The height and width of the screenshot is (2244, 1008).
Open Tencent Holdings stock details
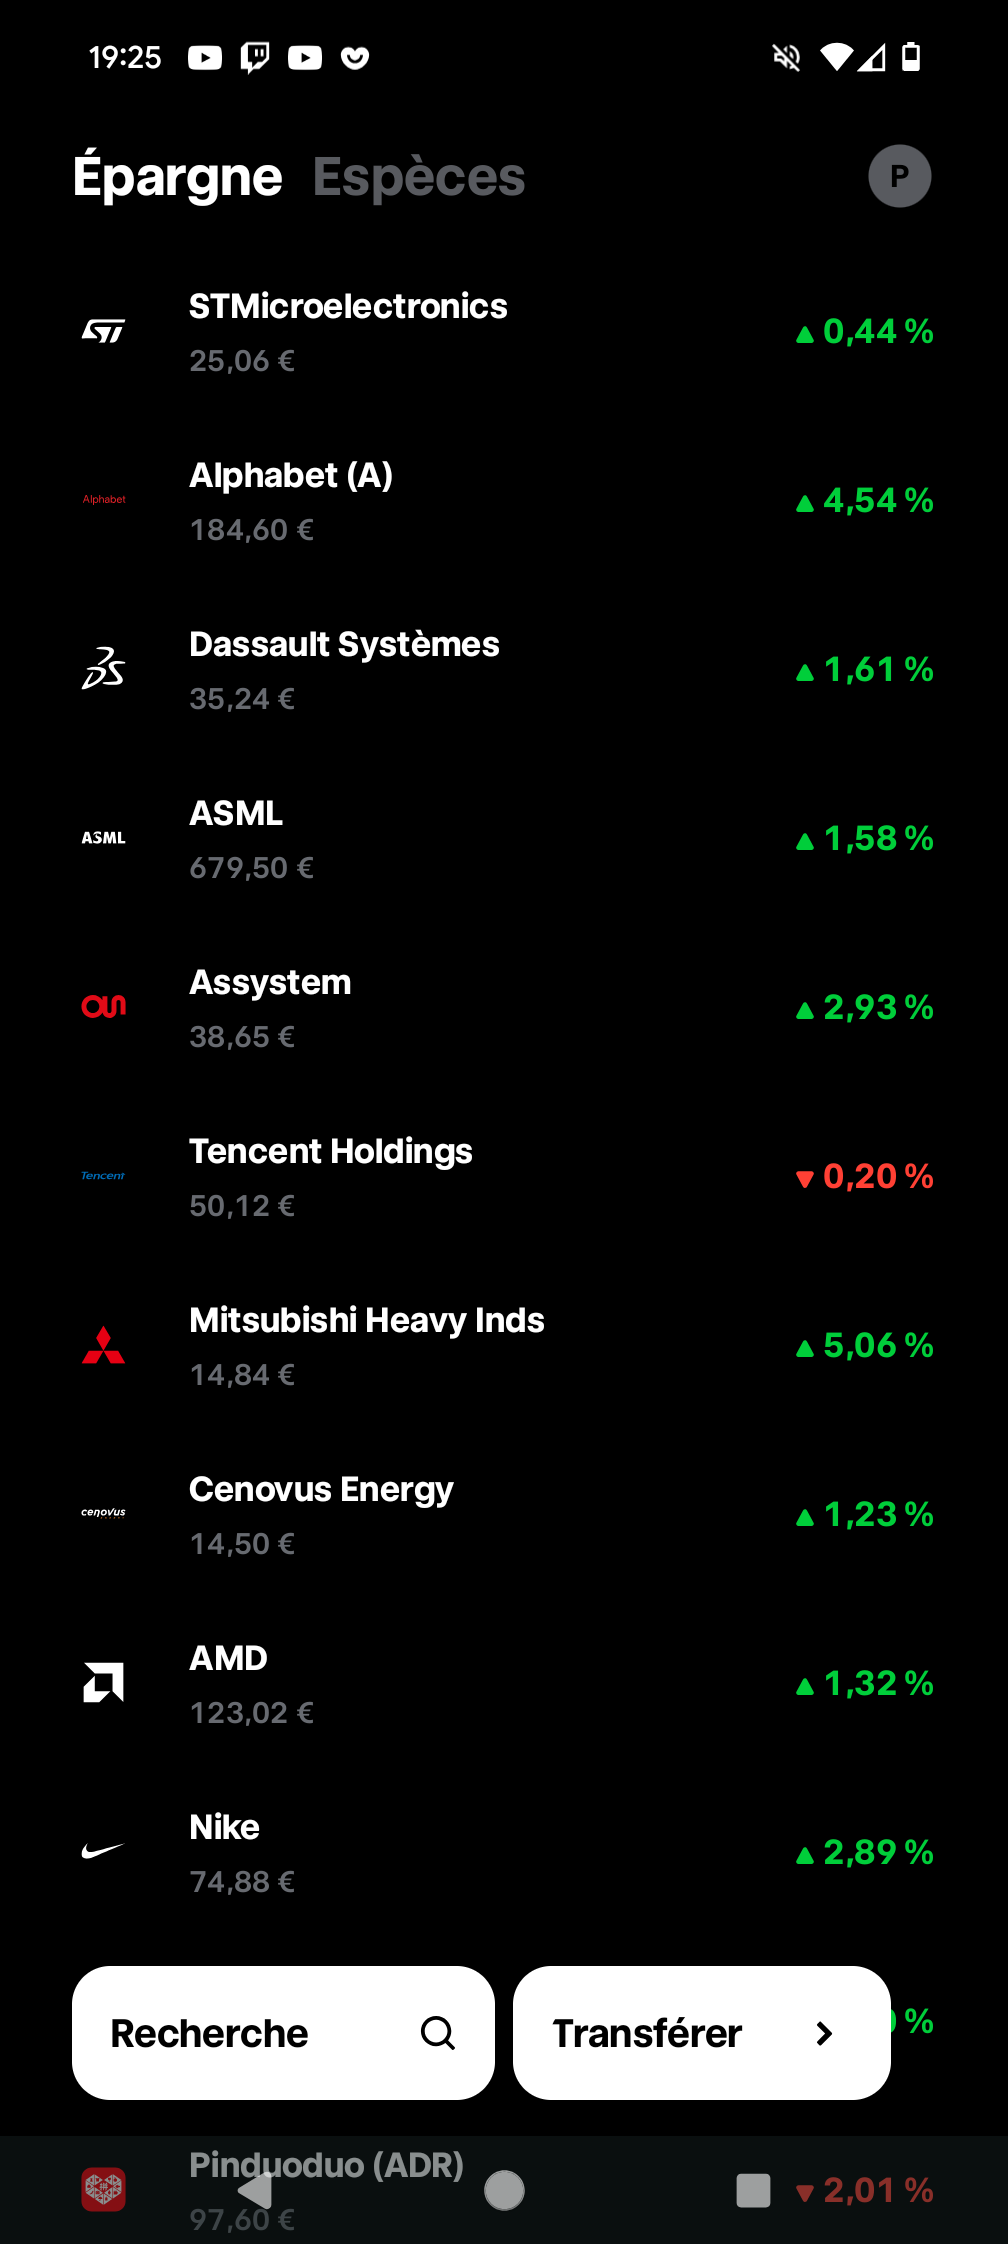[504, 1176]
